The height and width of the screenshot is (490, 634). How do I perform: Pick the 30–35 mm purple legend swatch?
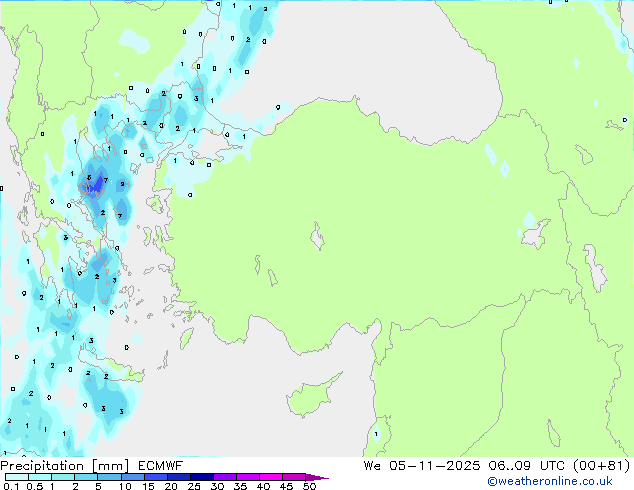pyautogui.click(x=225, y=477)
